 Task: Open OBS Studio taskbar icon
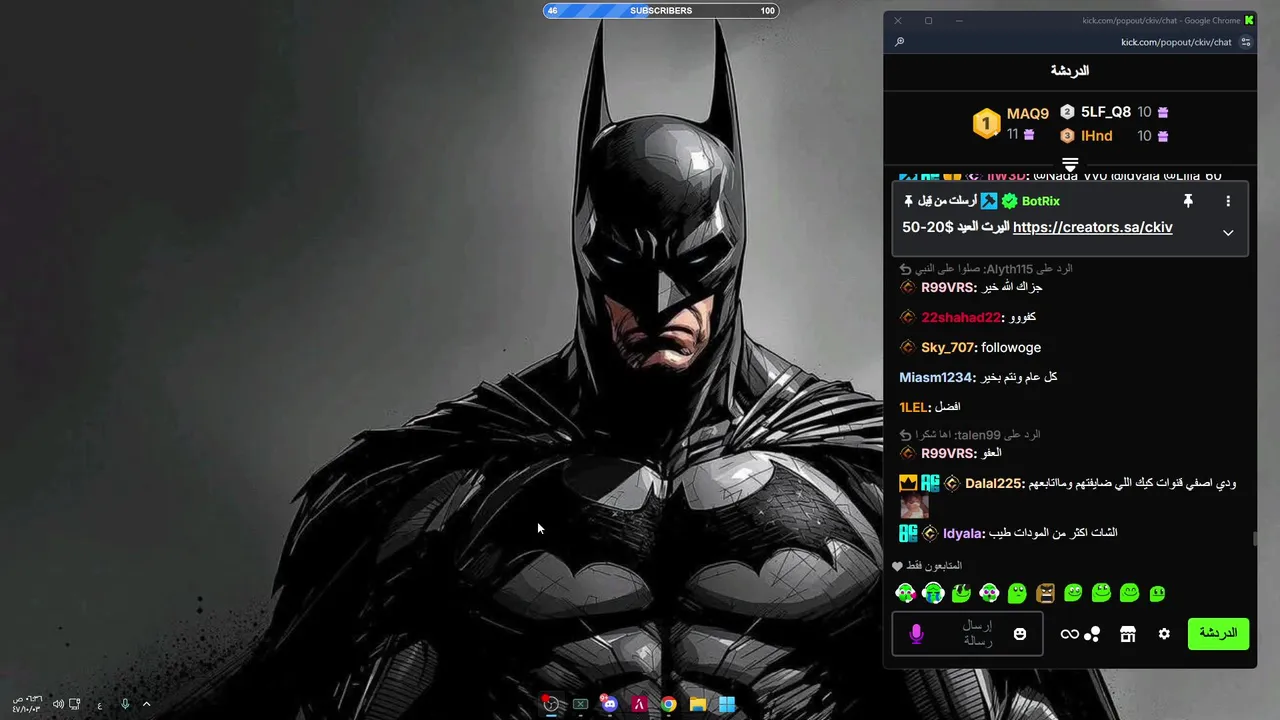point(550,704)
